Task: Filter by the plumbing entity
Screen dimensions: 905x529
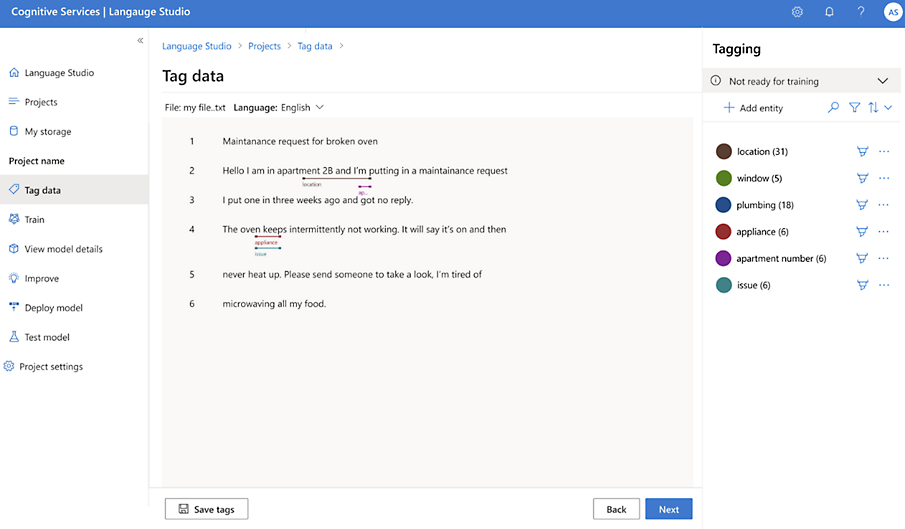Action: coord(861,205)
